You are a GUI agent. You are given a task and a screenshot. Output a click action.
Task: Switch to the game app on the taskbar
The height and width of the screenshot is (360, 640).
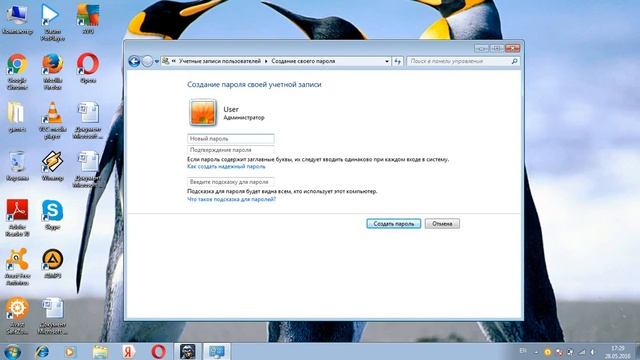click(188, 351)
